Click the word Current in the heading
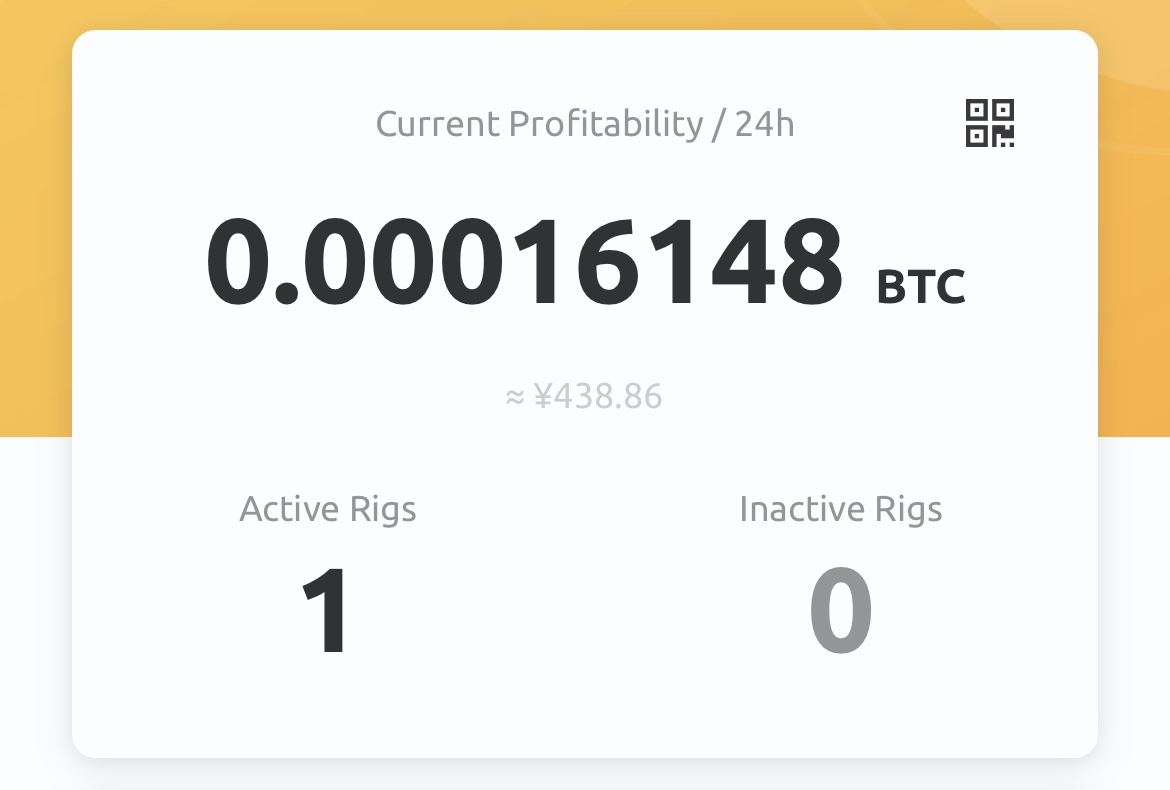Viewport: 1170px width, 790px height. [437, 124]
